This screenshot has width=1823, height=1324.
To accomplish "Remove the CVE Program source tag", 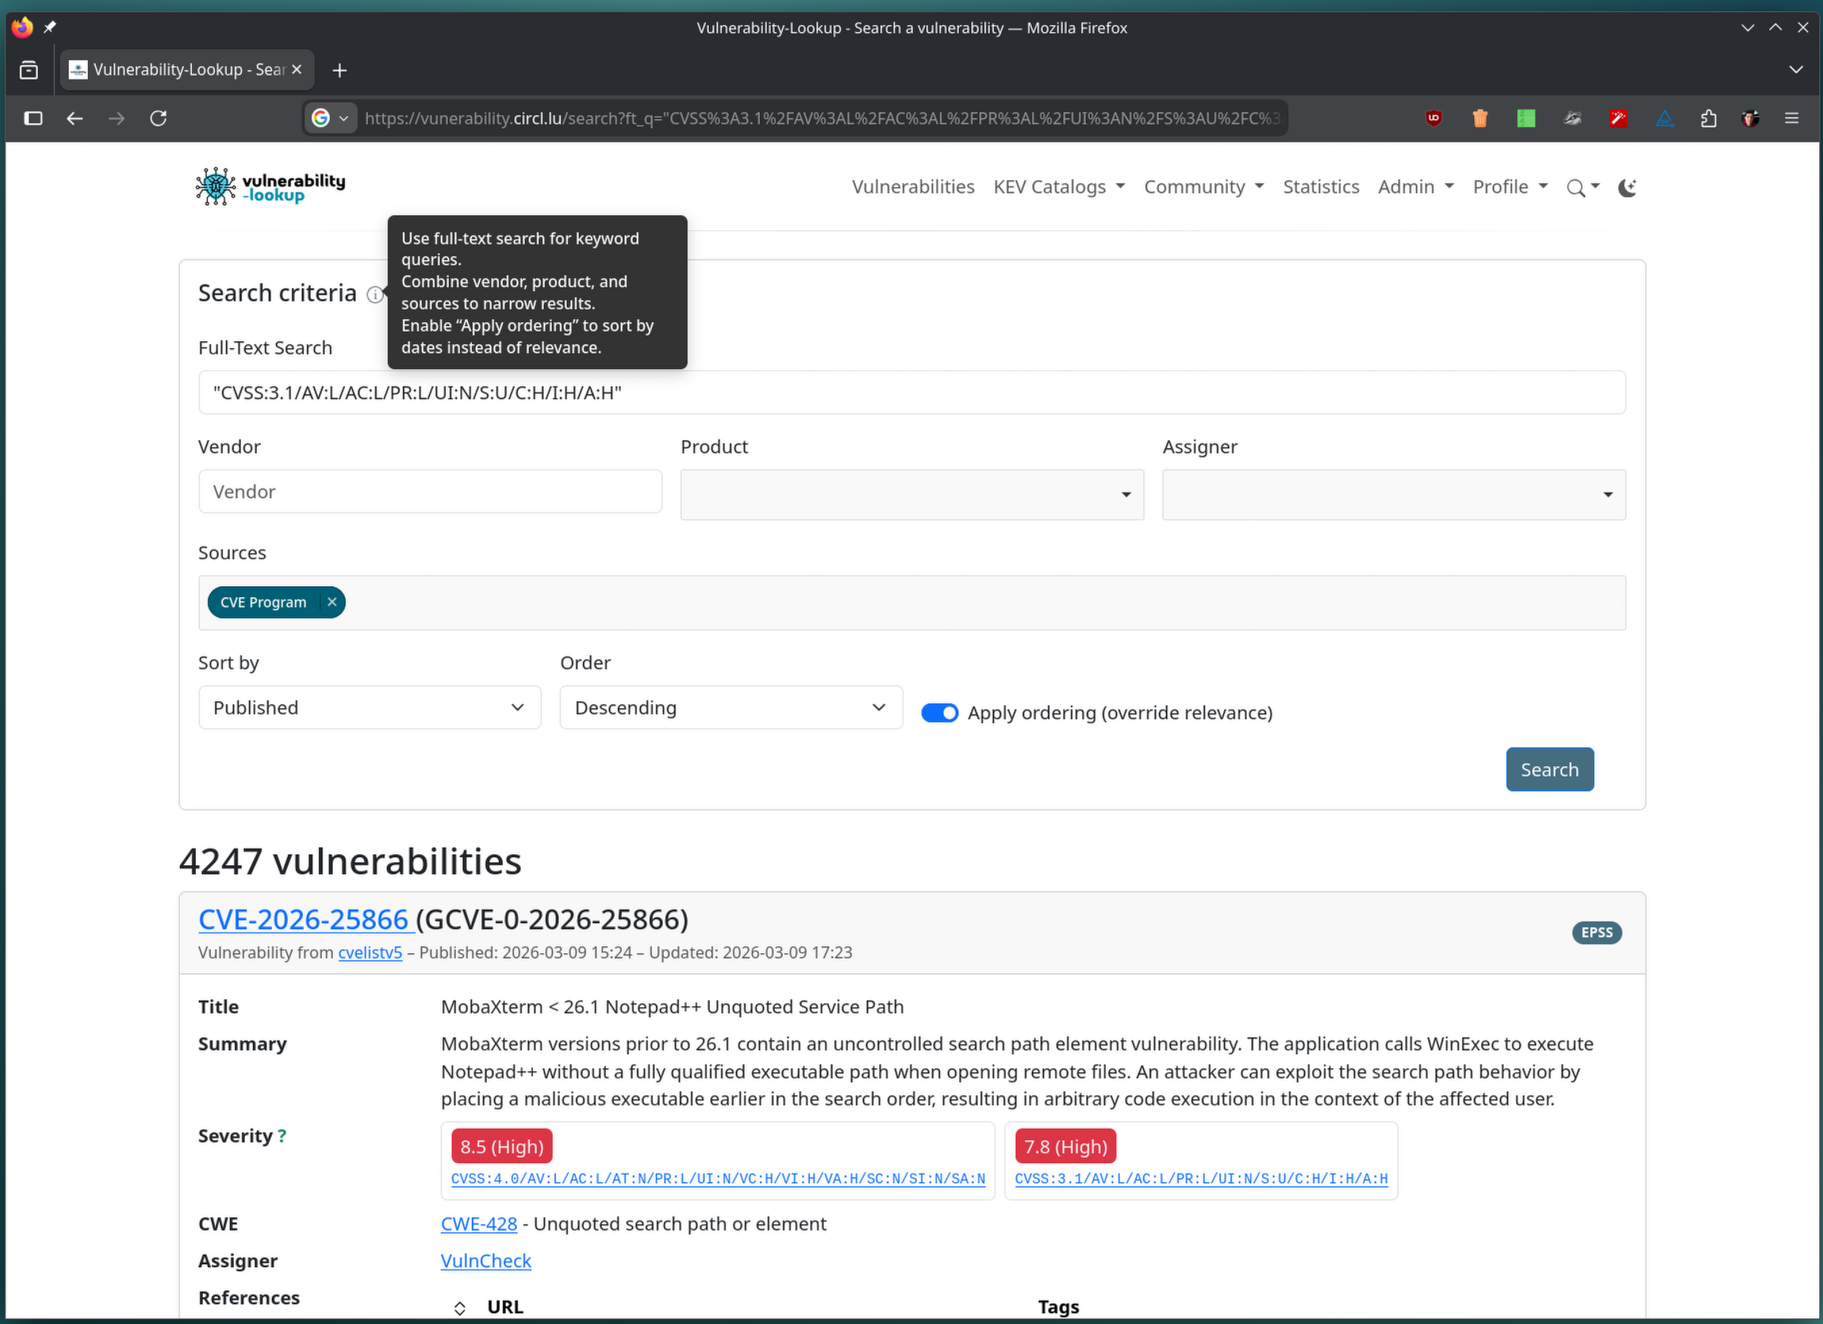I will point(332,602).
